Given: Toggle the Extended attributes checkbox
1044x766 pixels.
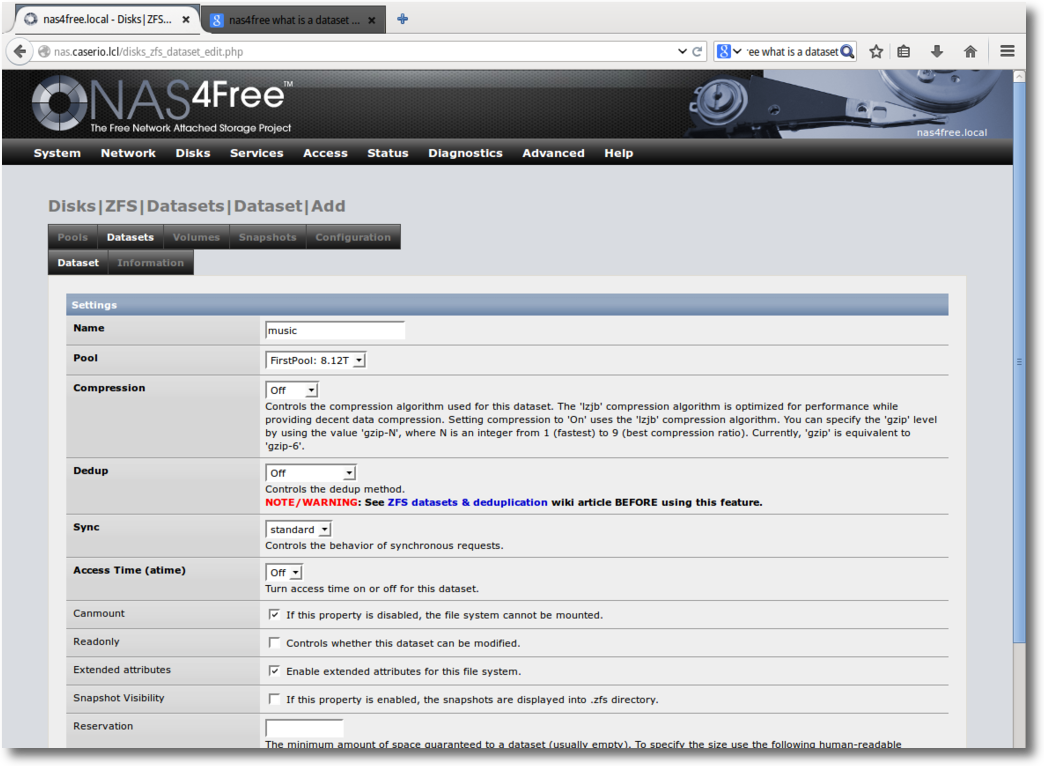Looking at the screenshot, I should click(x=274, y=671).
